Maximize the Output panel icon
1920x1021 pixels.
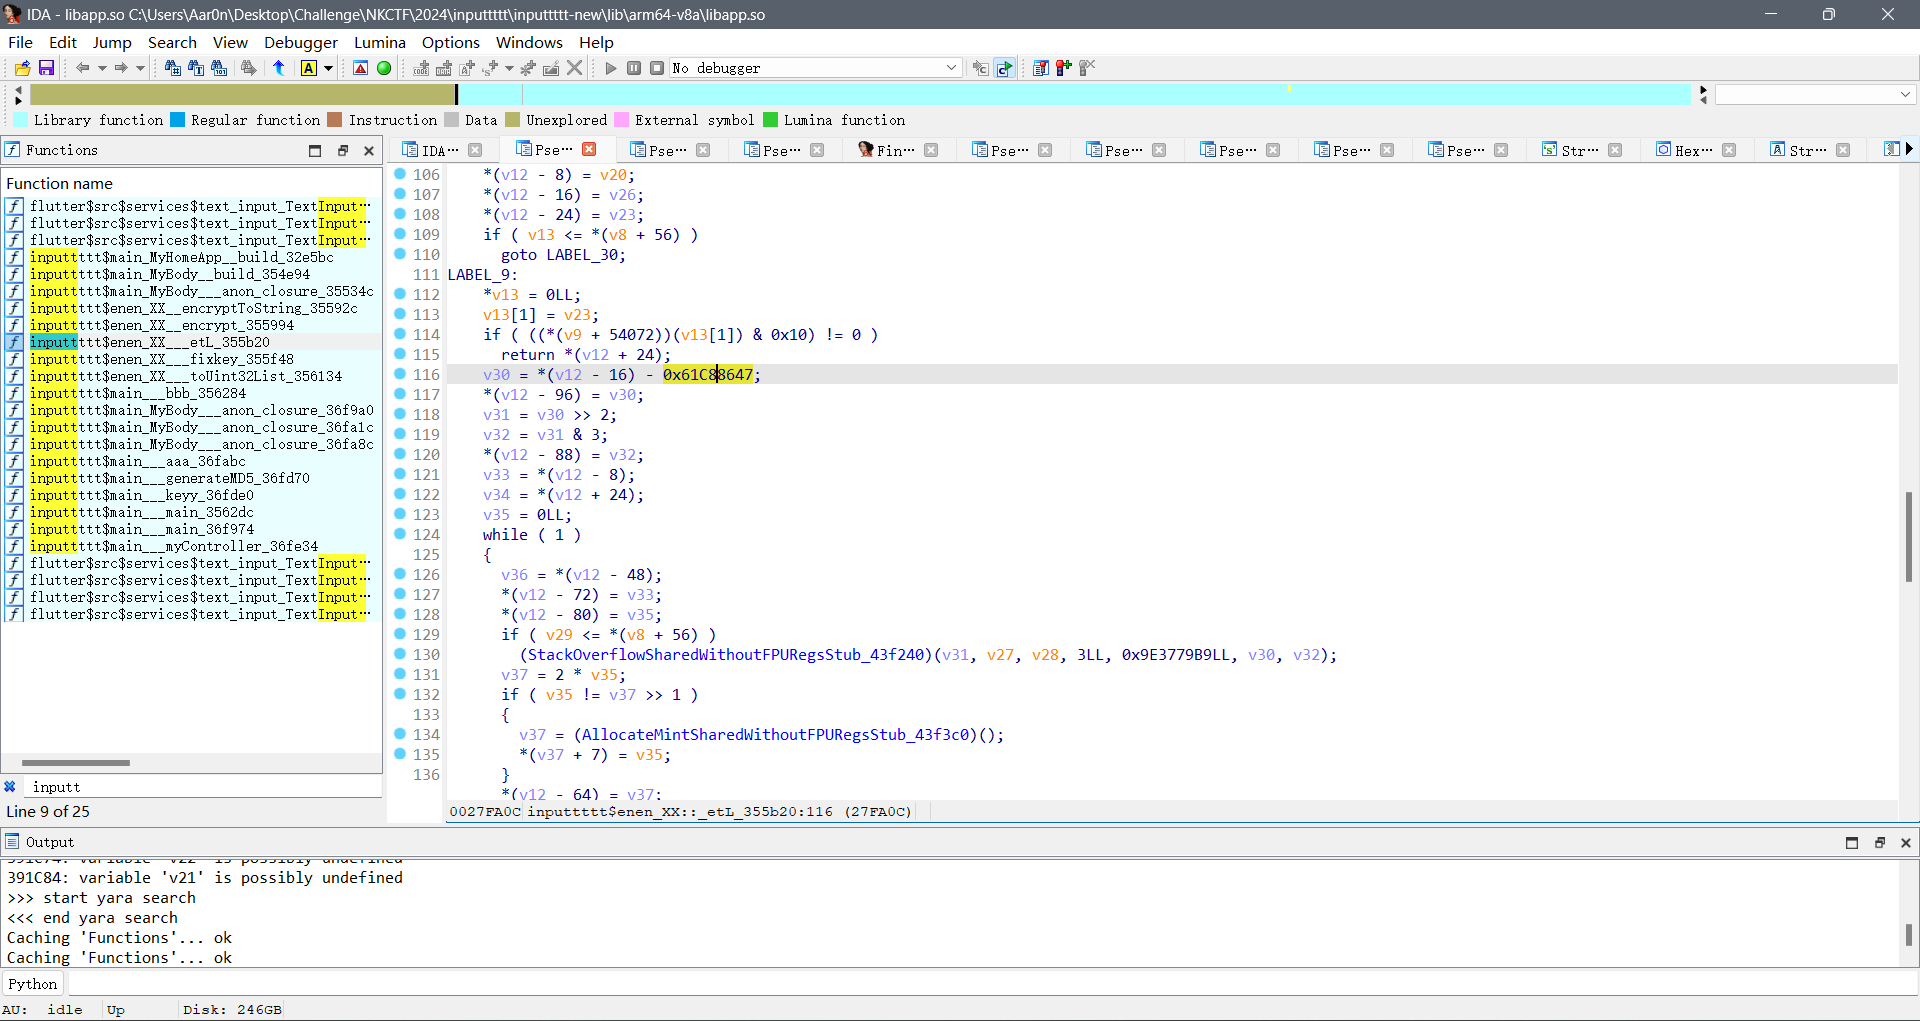tap(1852, 843)
